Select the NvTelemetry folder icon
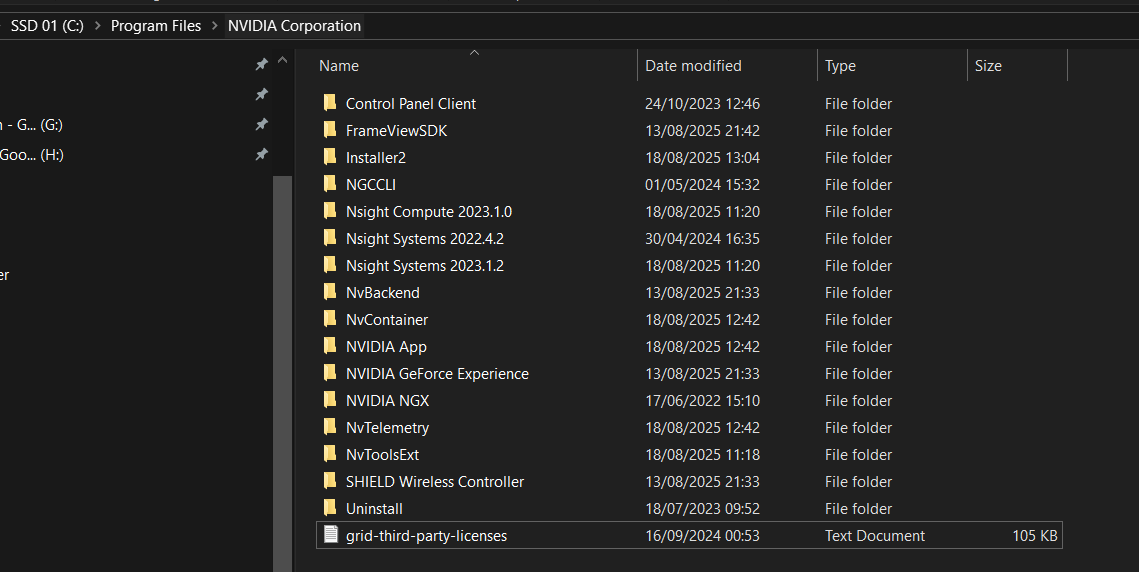 point(330,427)
